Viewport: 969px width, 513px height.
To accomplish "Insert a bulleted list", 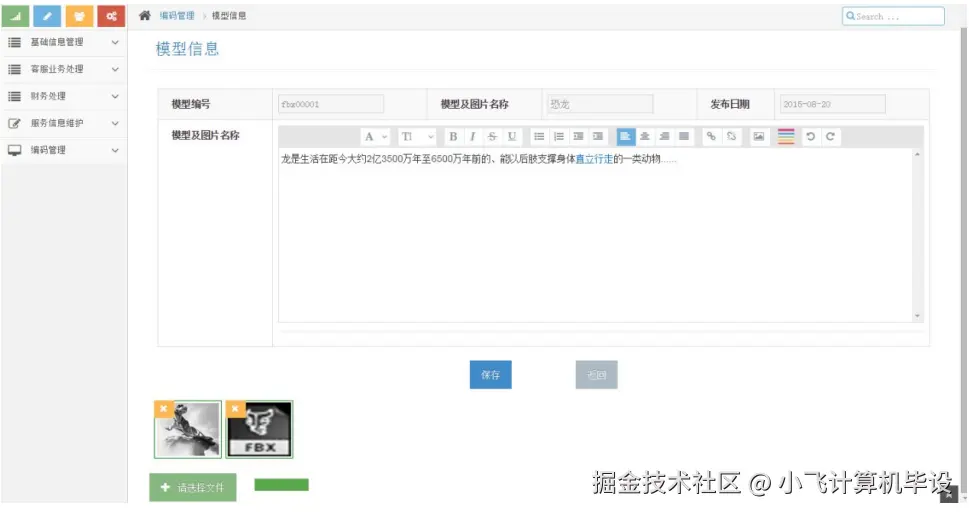I will coord(540,137).
